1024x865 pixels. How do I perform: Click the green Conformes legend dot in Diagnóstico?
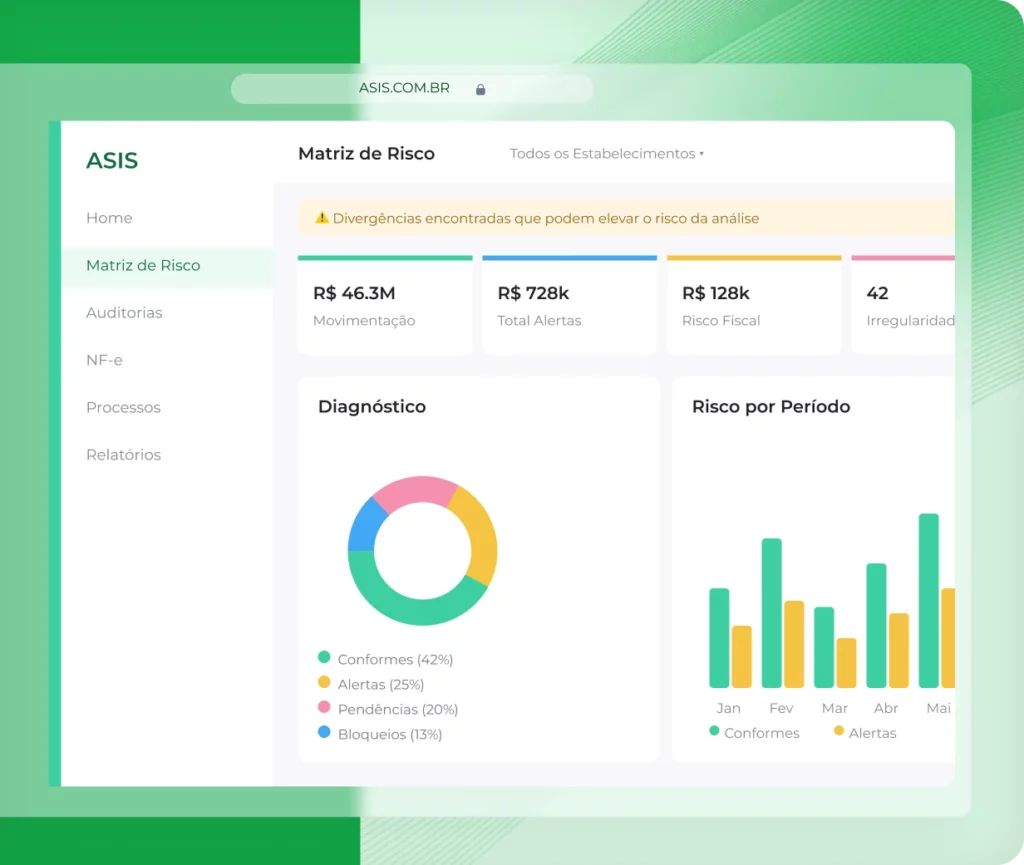point(324,657)
